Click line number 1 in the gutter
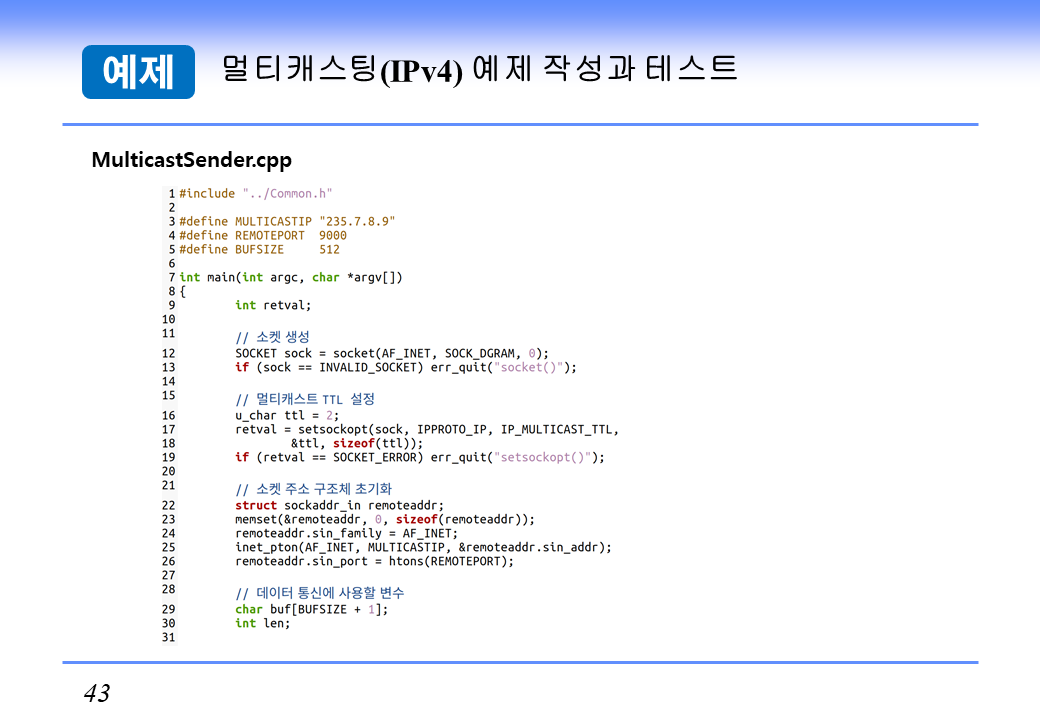This screenshot has width=1040, height=720. point(172,194)
